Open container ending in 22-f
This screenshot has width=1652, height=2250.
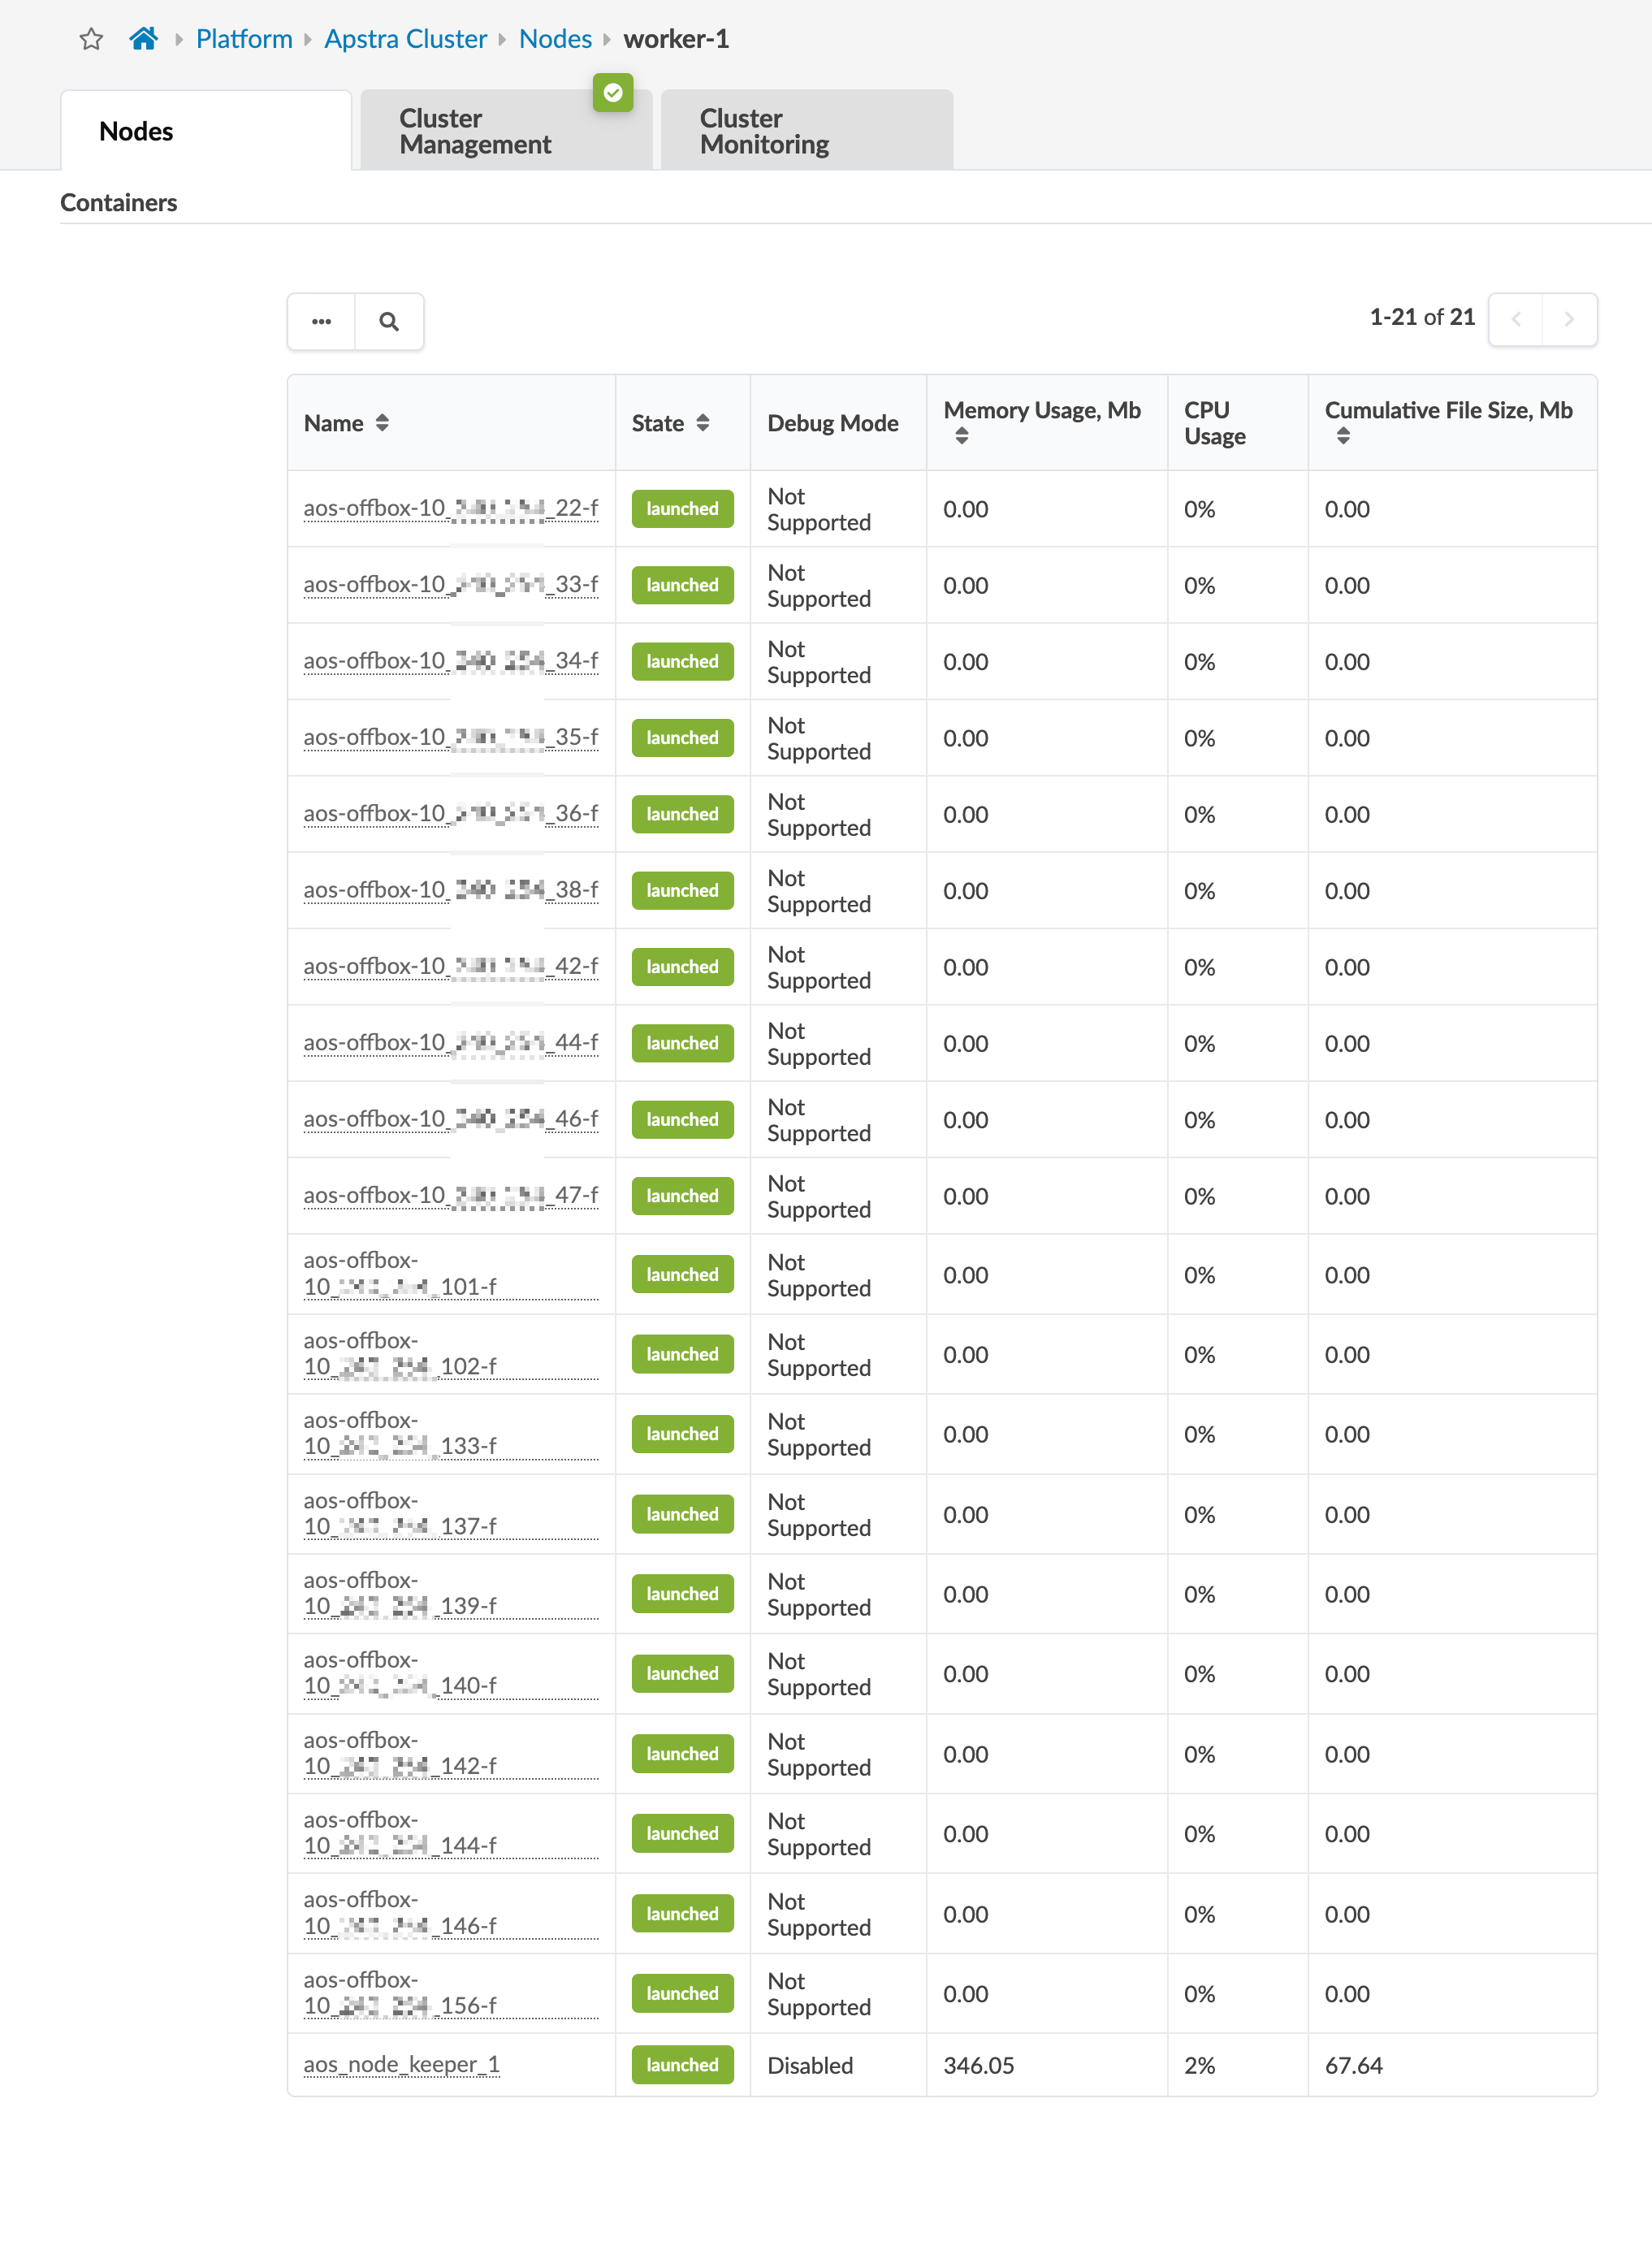click(450, 508)
